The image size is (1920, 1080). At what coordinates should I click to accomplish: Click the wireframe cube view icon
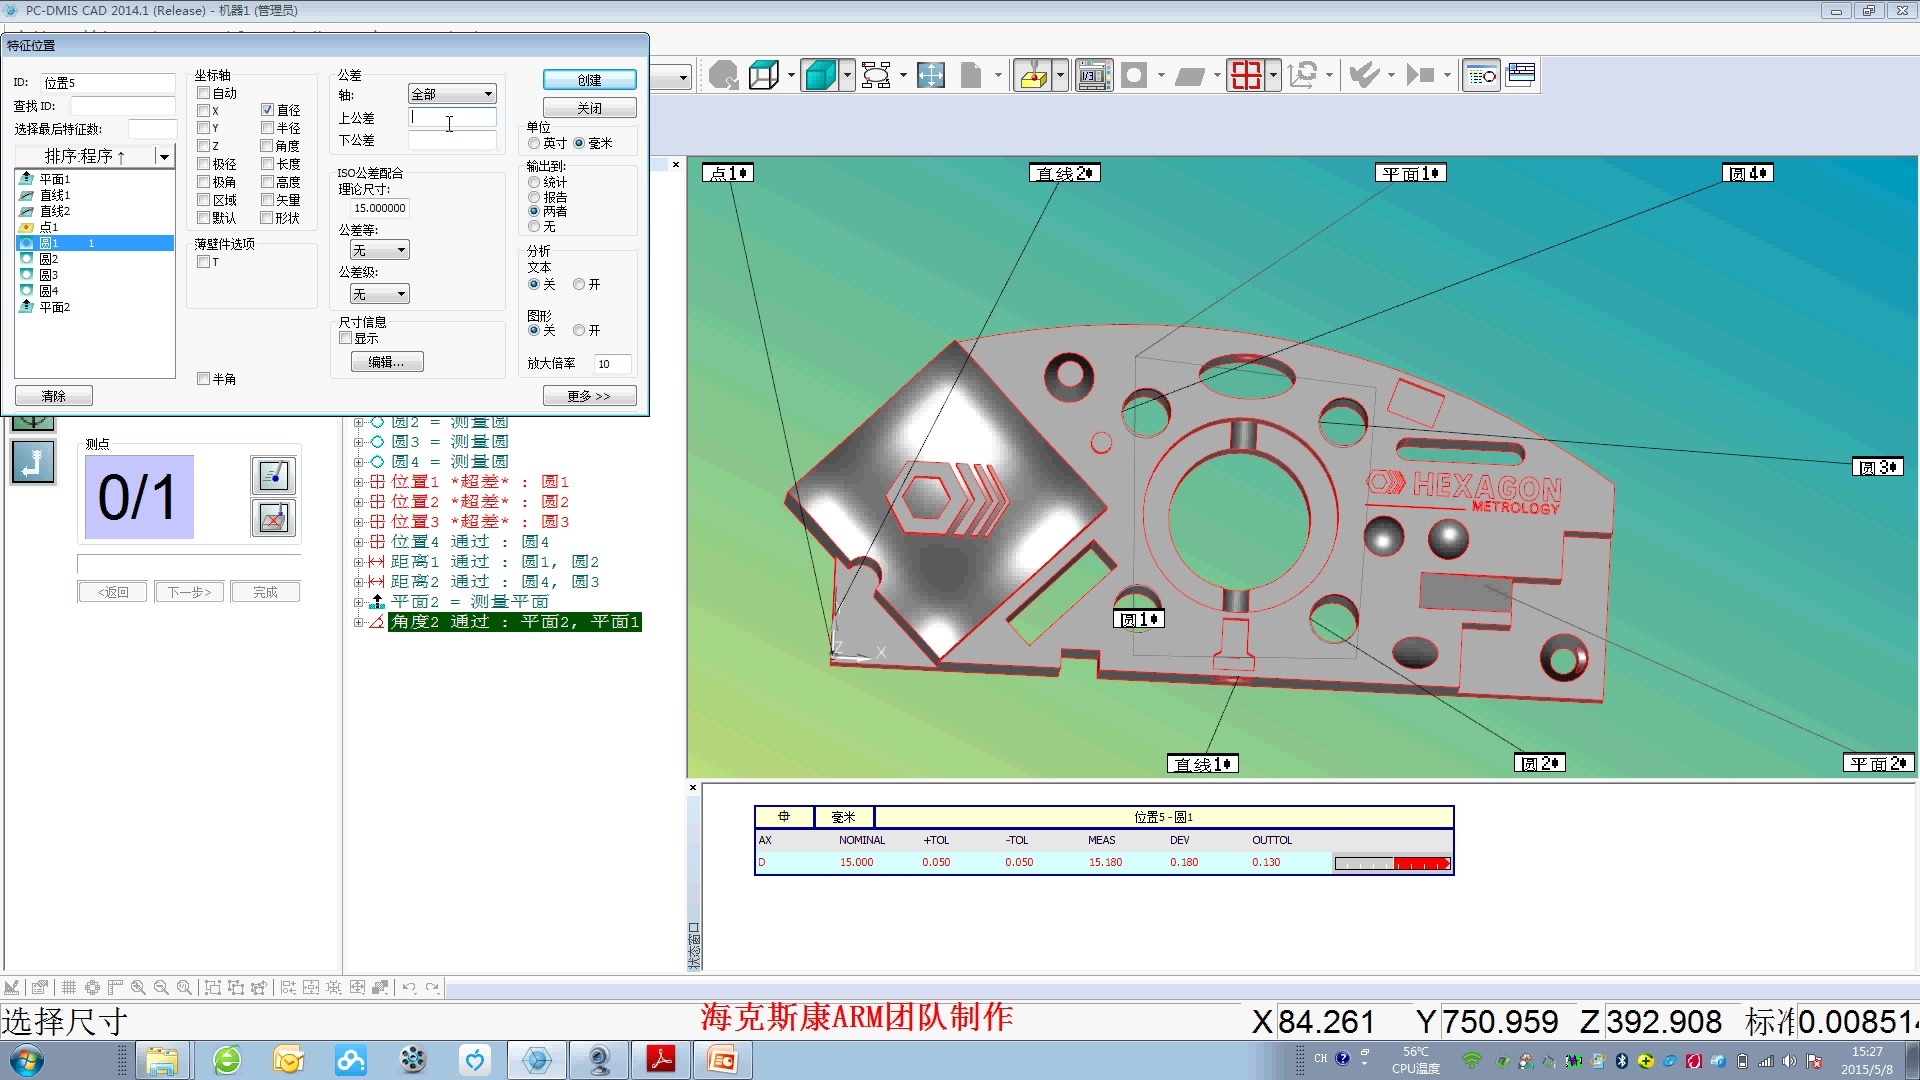[x=764, y=75]
